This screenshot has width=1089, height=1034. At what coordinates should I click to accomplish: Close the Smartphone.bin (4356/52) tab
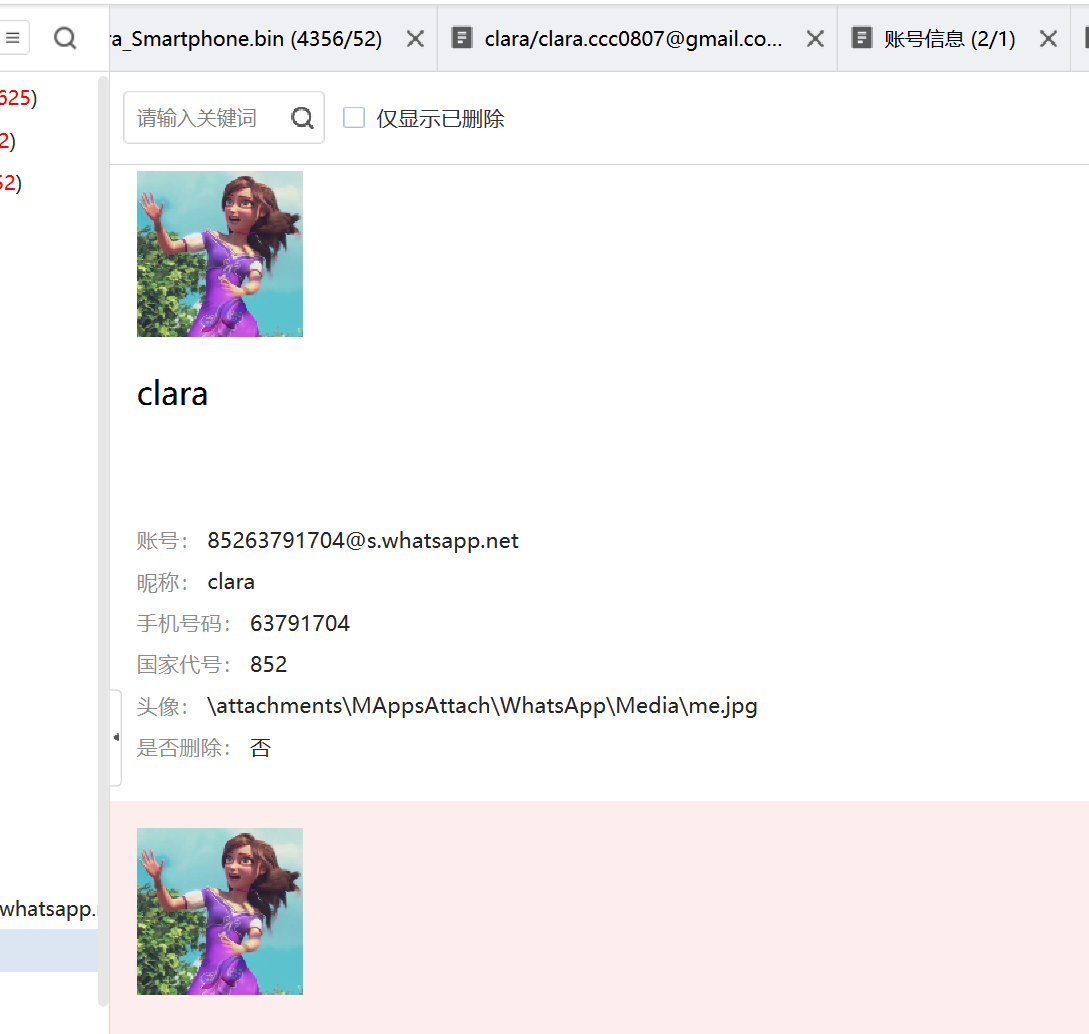point(415,39)
